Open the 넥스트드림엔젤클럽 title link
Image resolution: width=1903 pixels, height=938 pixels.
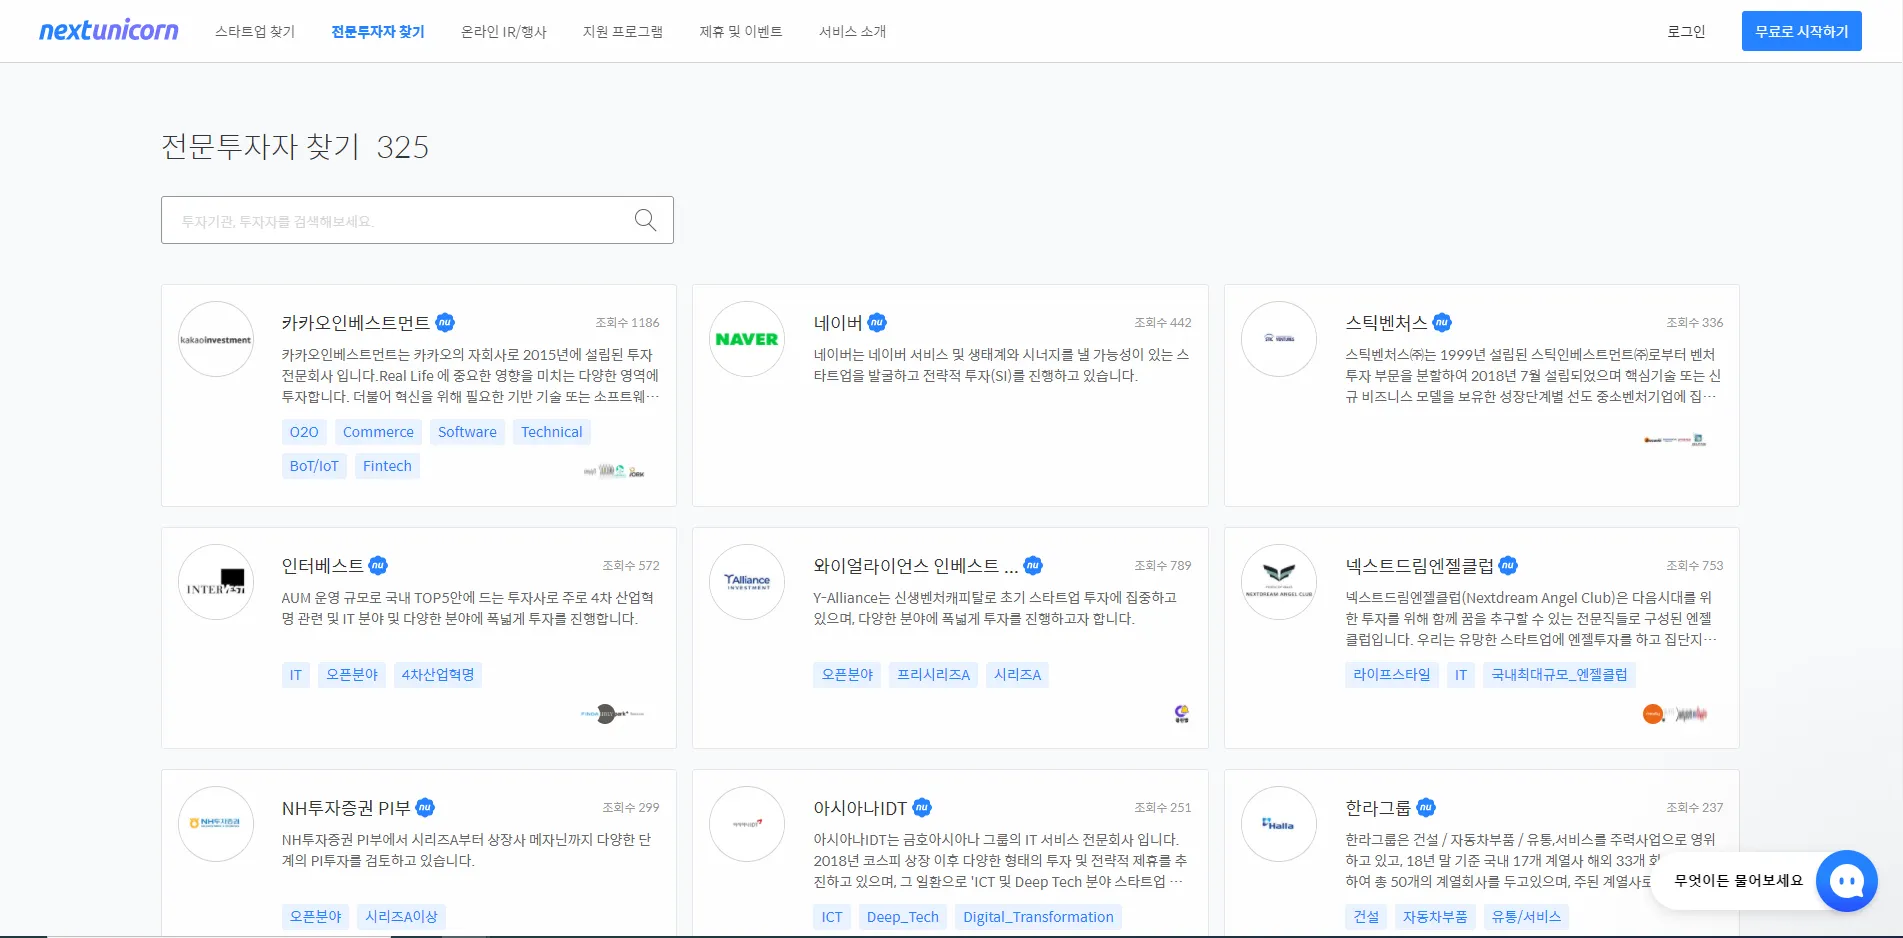pyautogui.click(x=1419, y=565)
